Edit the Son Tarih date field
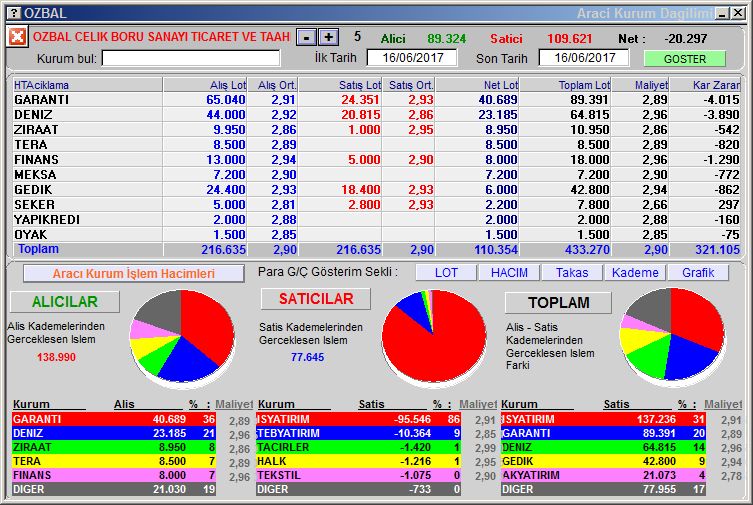 (584, 58)
